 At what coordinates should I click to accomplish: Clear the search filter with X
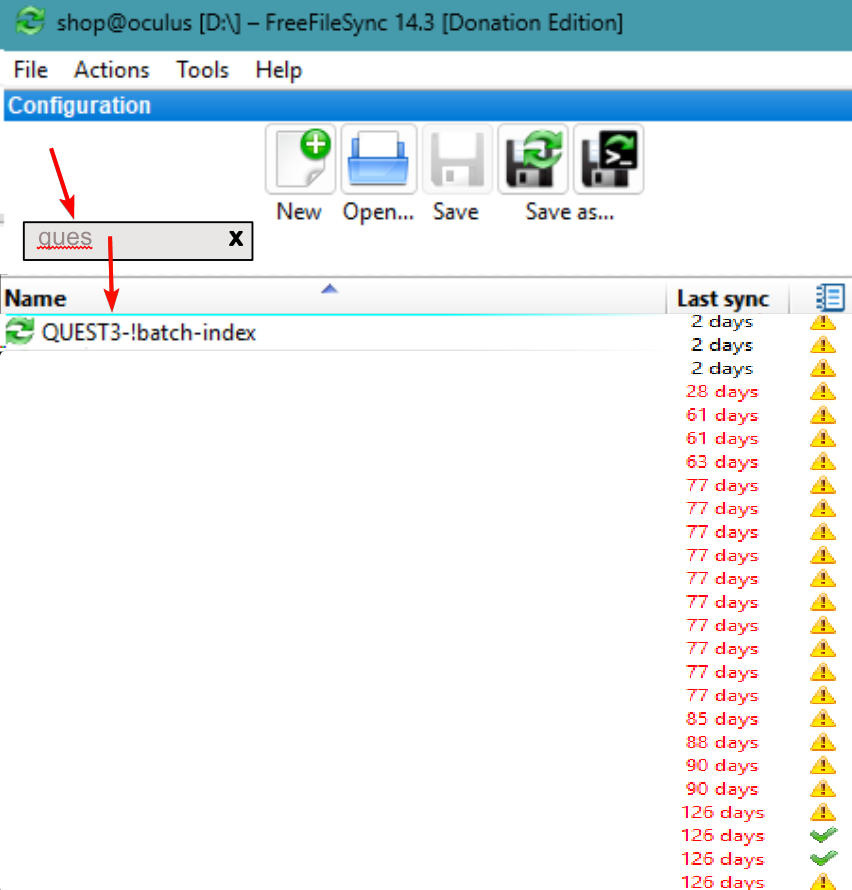236,238
